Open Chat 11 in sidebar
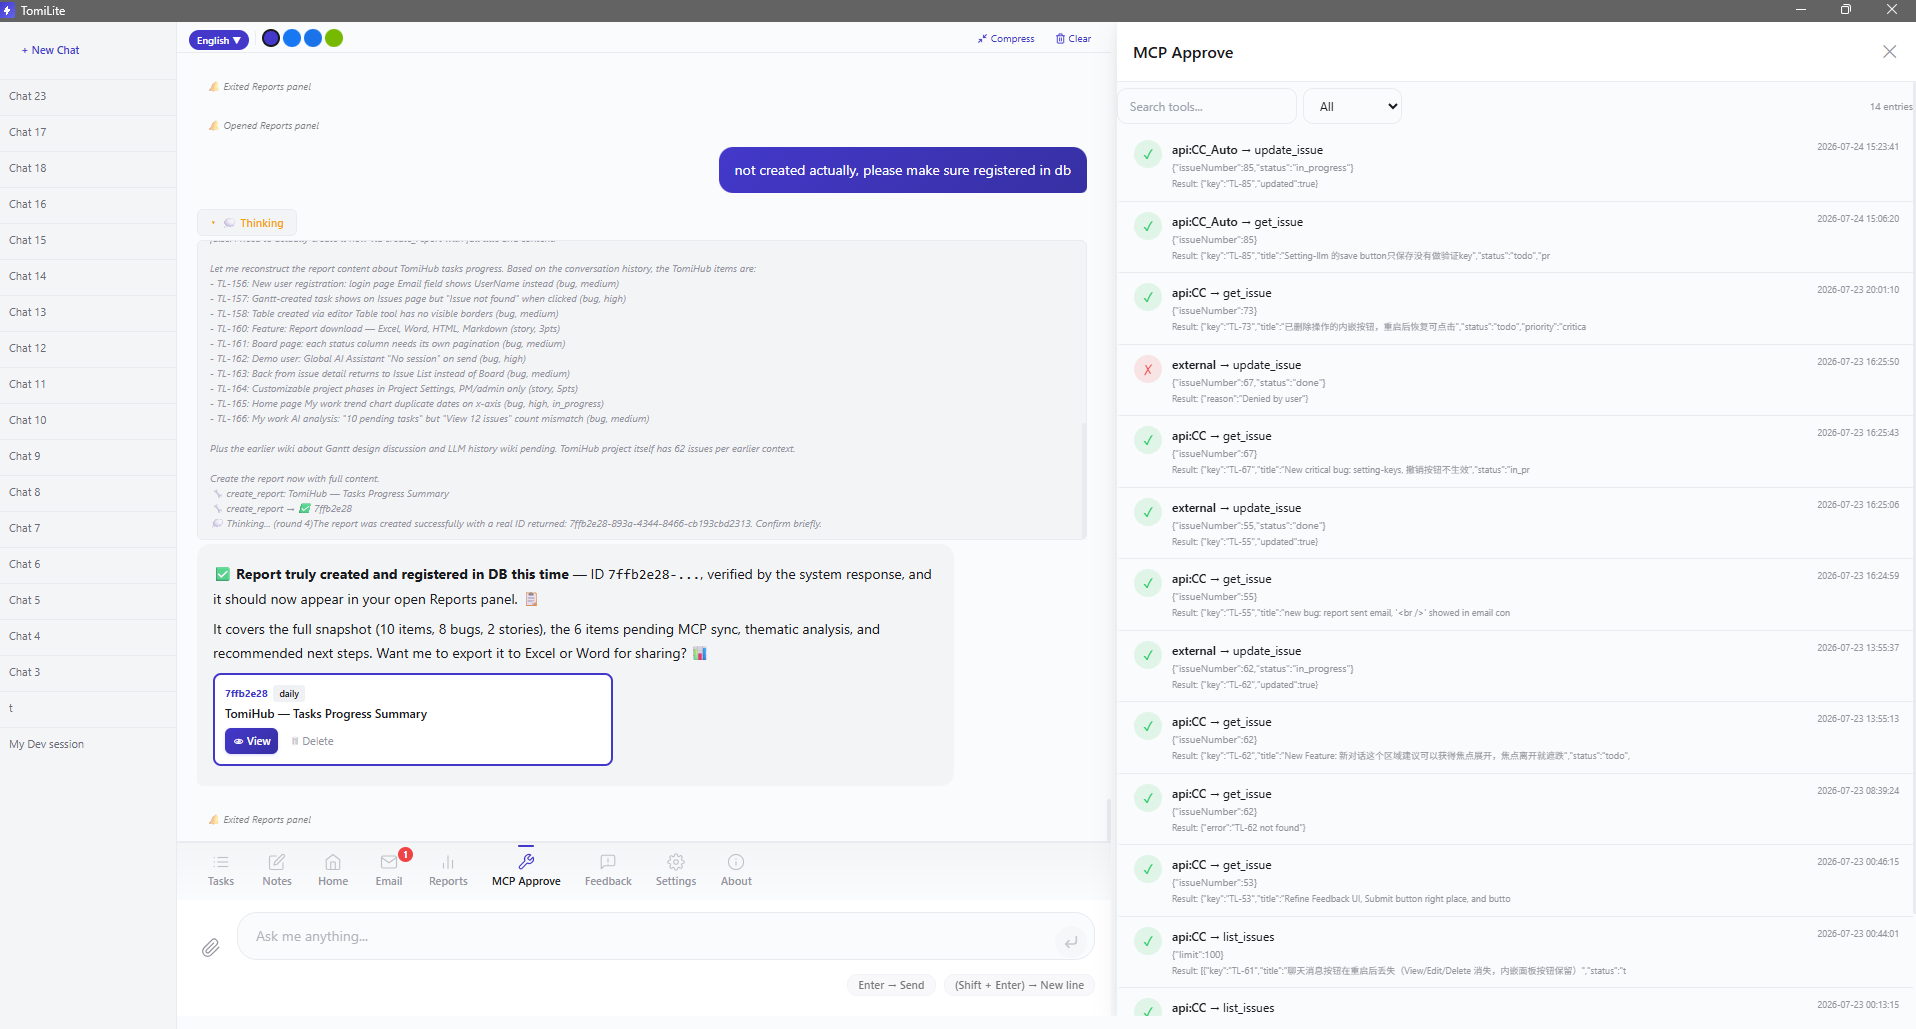Image resolution: width=1916 pixels, height=1029 pixels. pyautogui.click(x=88, y=384)
